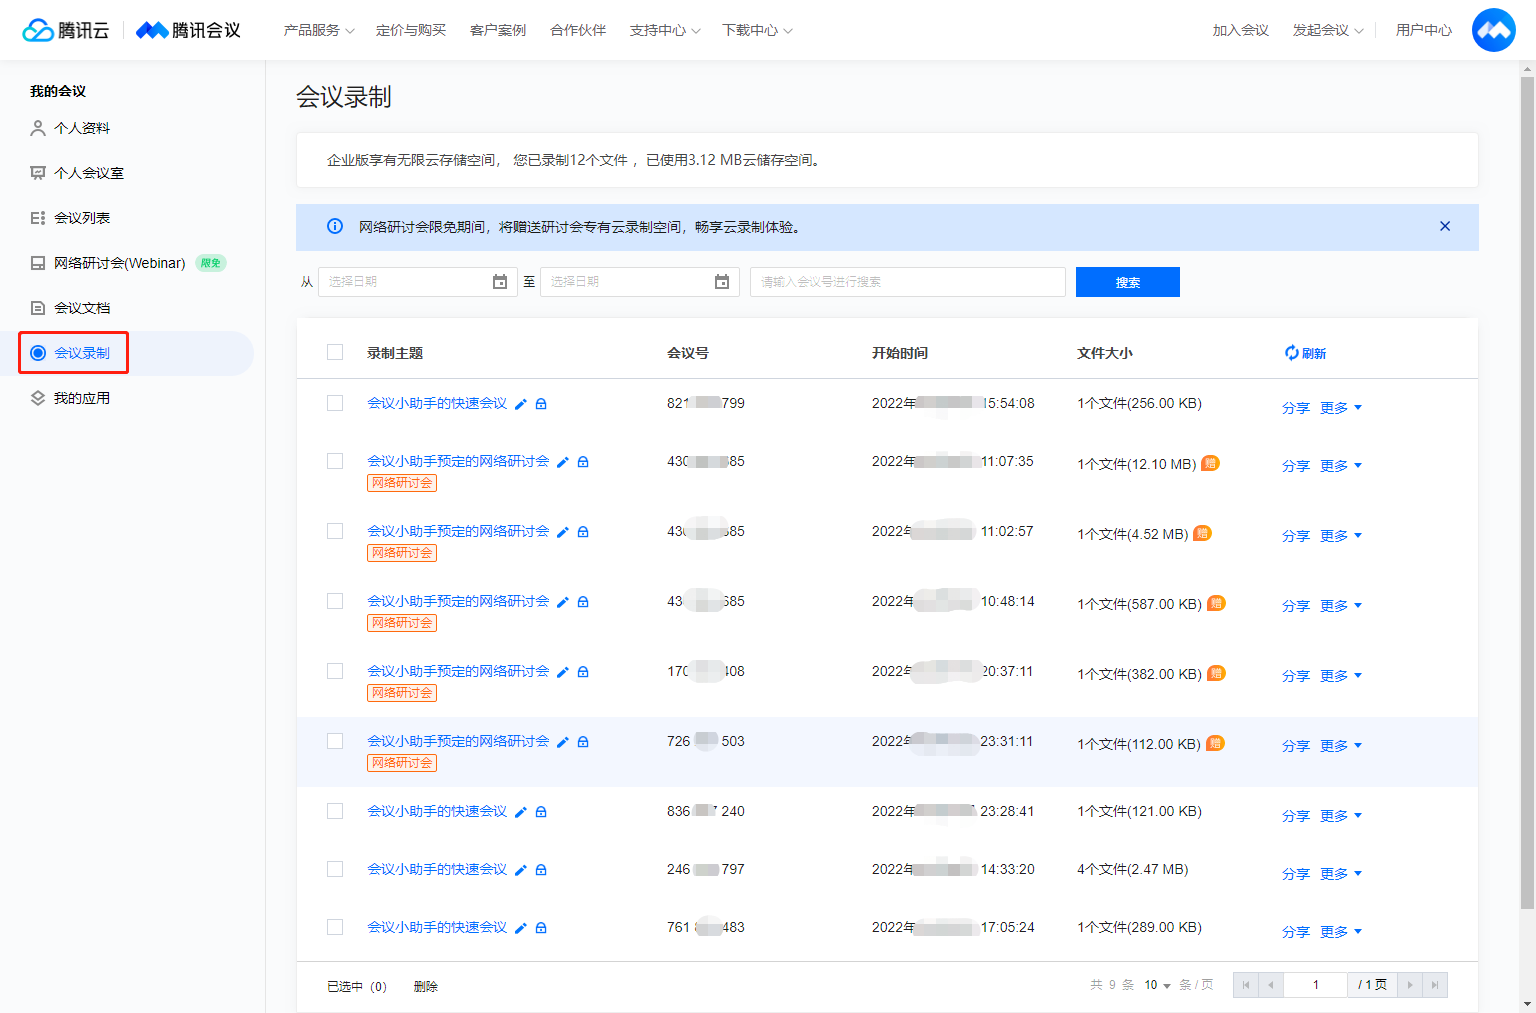This screenshot has height=1013, width=1536.
Task: Click the Tencent Meeting logo
Action: [188, 30]
